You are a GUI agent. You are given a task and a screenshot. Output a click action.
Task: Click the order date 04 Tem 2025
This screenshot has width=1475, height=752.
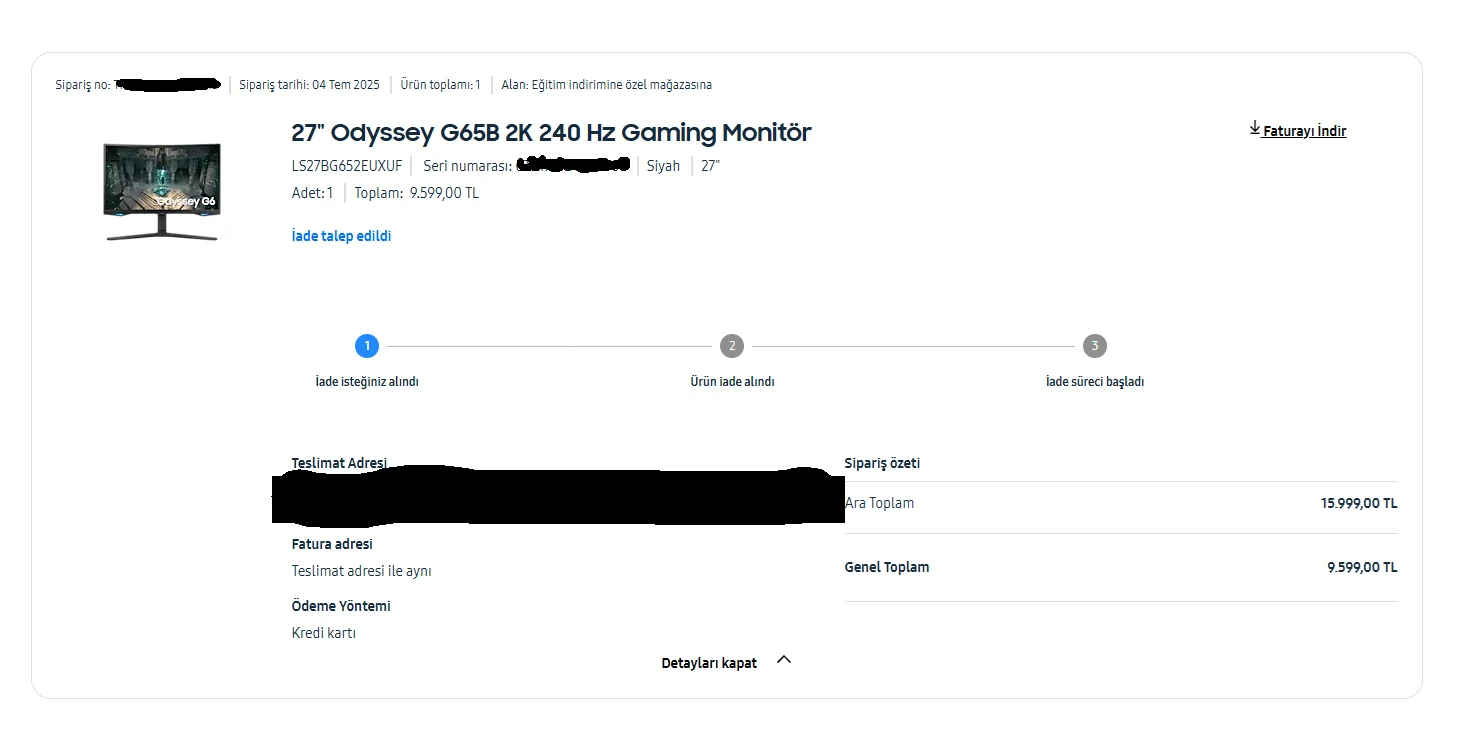click(346, 85)
